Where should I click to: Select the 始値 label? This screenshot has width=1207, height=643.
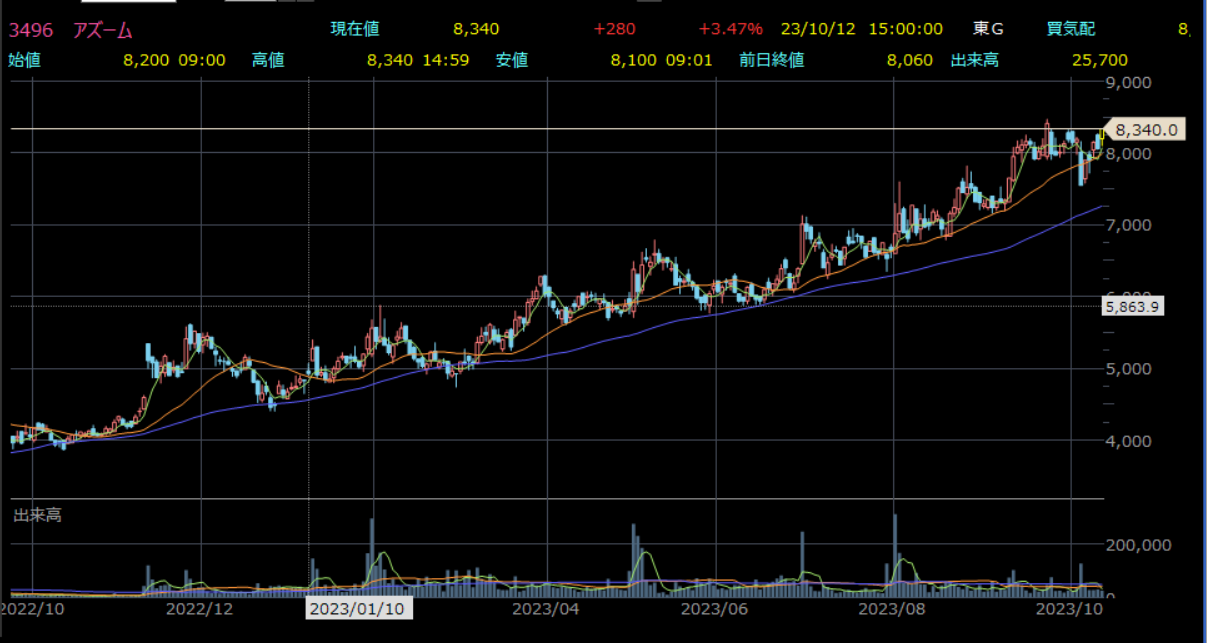coord(25,60)
